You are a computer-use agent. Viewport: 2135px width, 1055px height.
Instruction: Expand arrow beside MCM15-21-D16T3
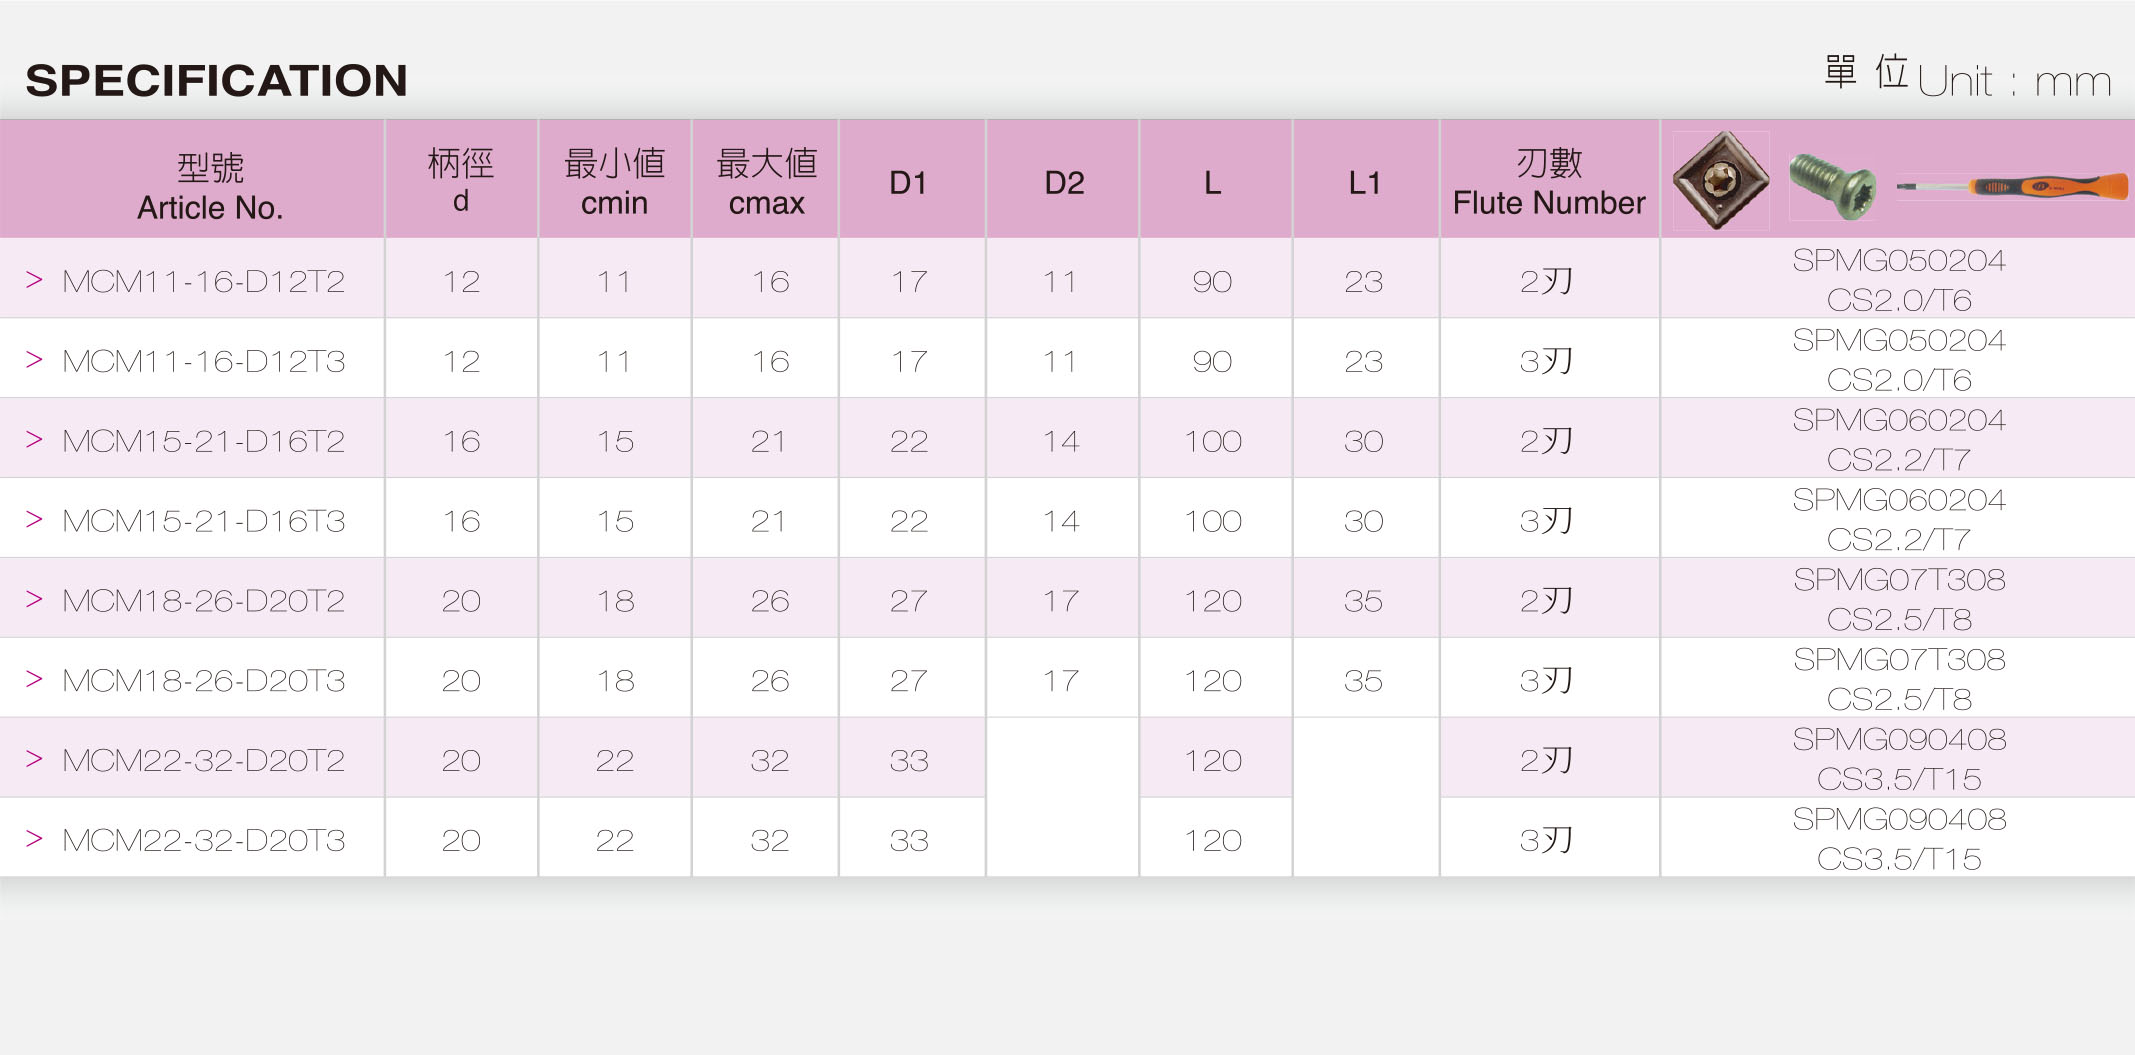point(34,519)
